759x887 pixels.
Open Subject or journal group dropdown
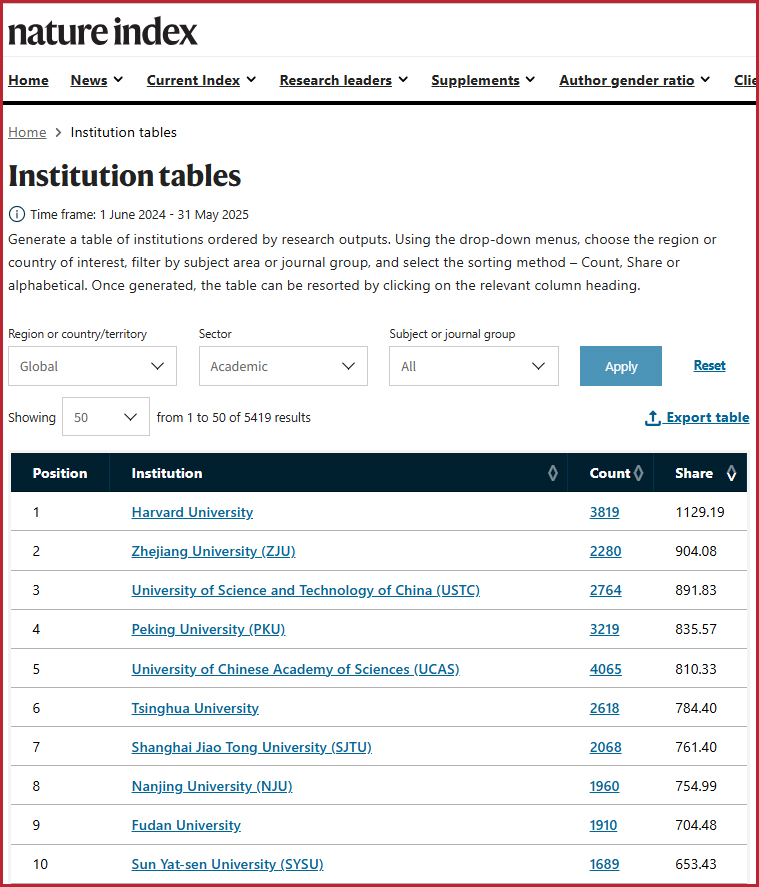473,366
